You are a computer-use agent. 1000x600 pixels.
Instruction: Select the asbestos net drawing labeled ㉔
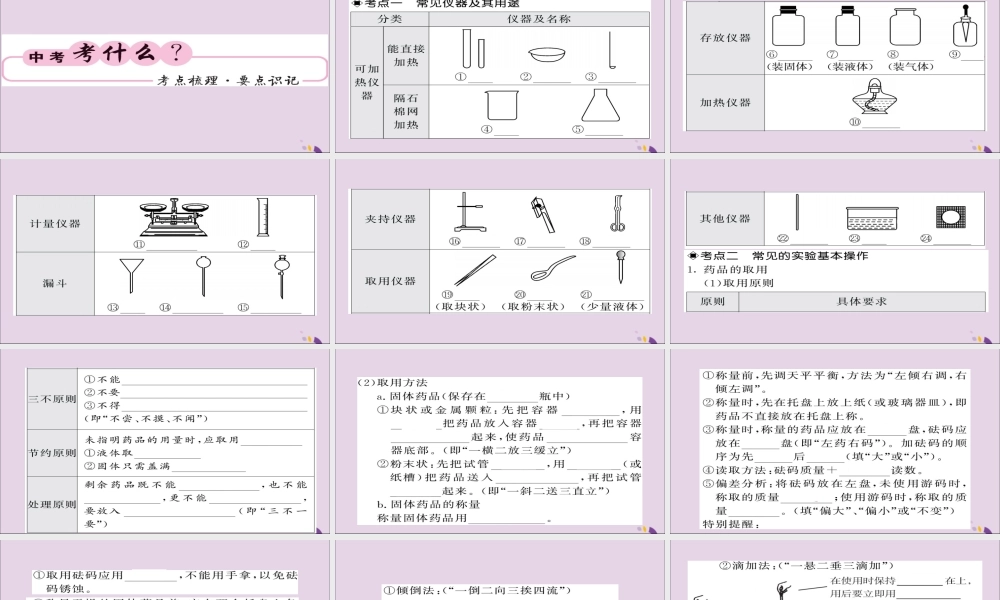(951, 217)
